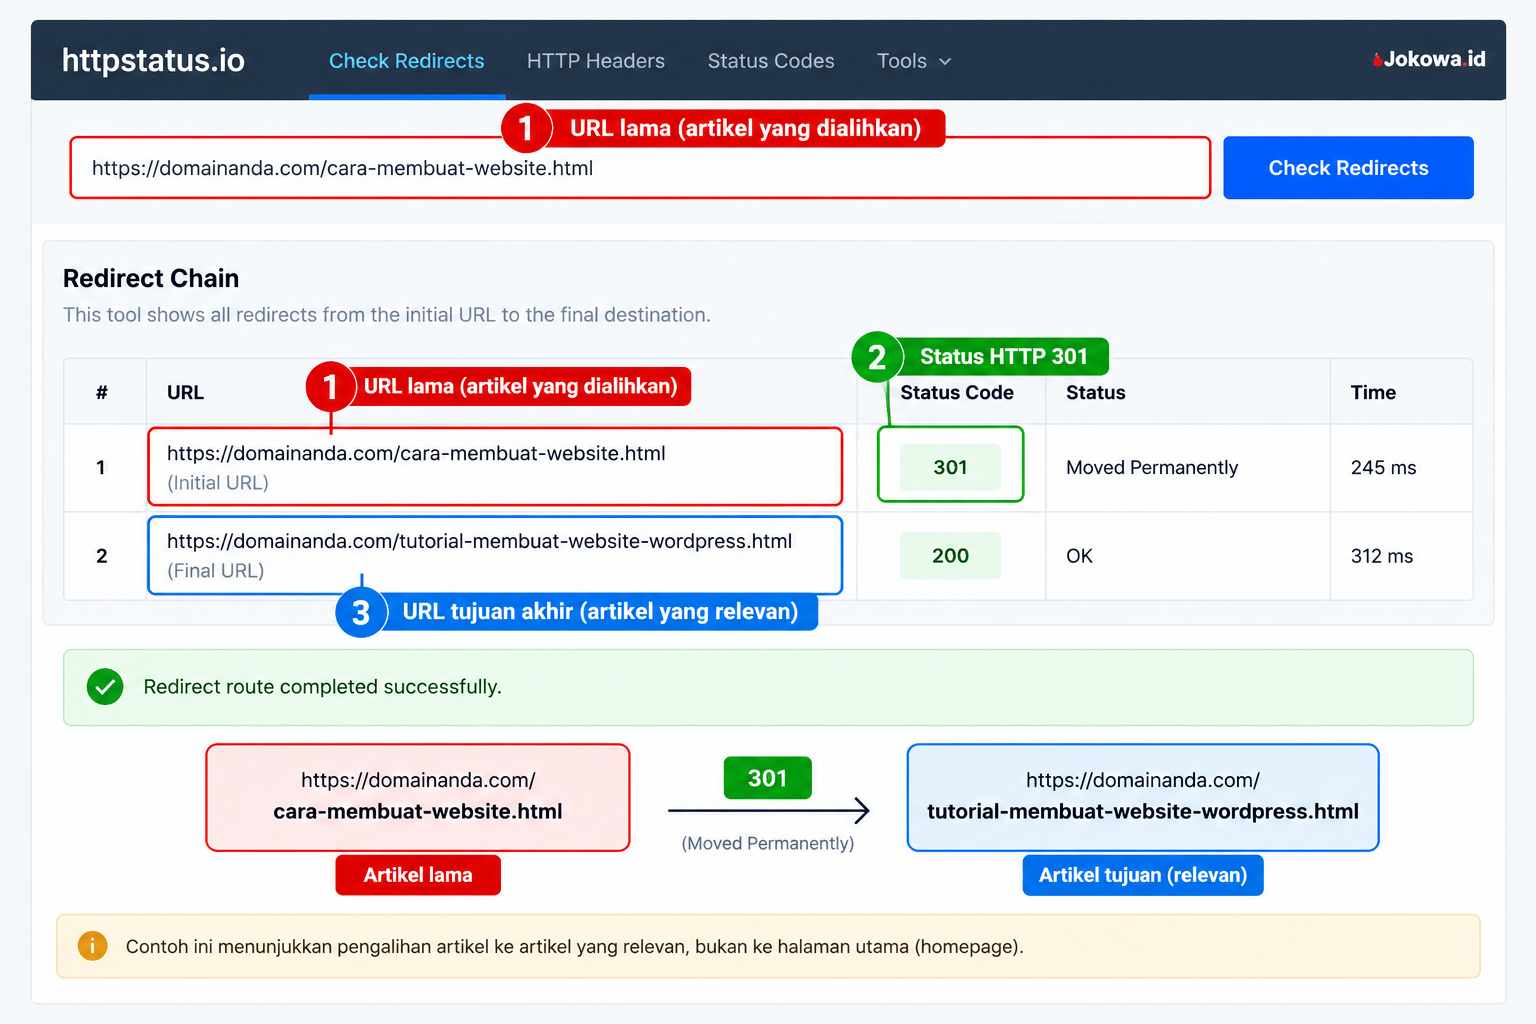Click the green success checkmark icon
Screen dimensions: 1536x1024
pyautogui.click(x=105, y=687)
